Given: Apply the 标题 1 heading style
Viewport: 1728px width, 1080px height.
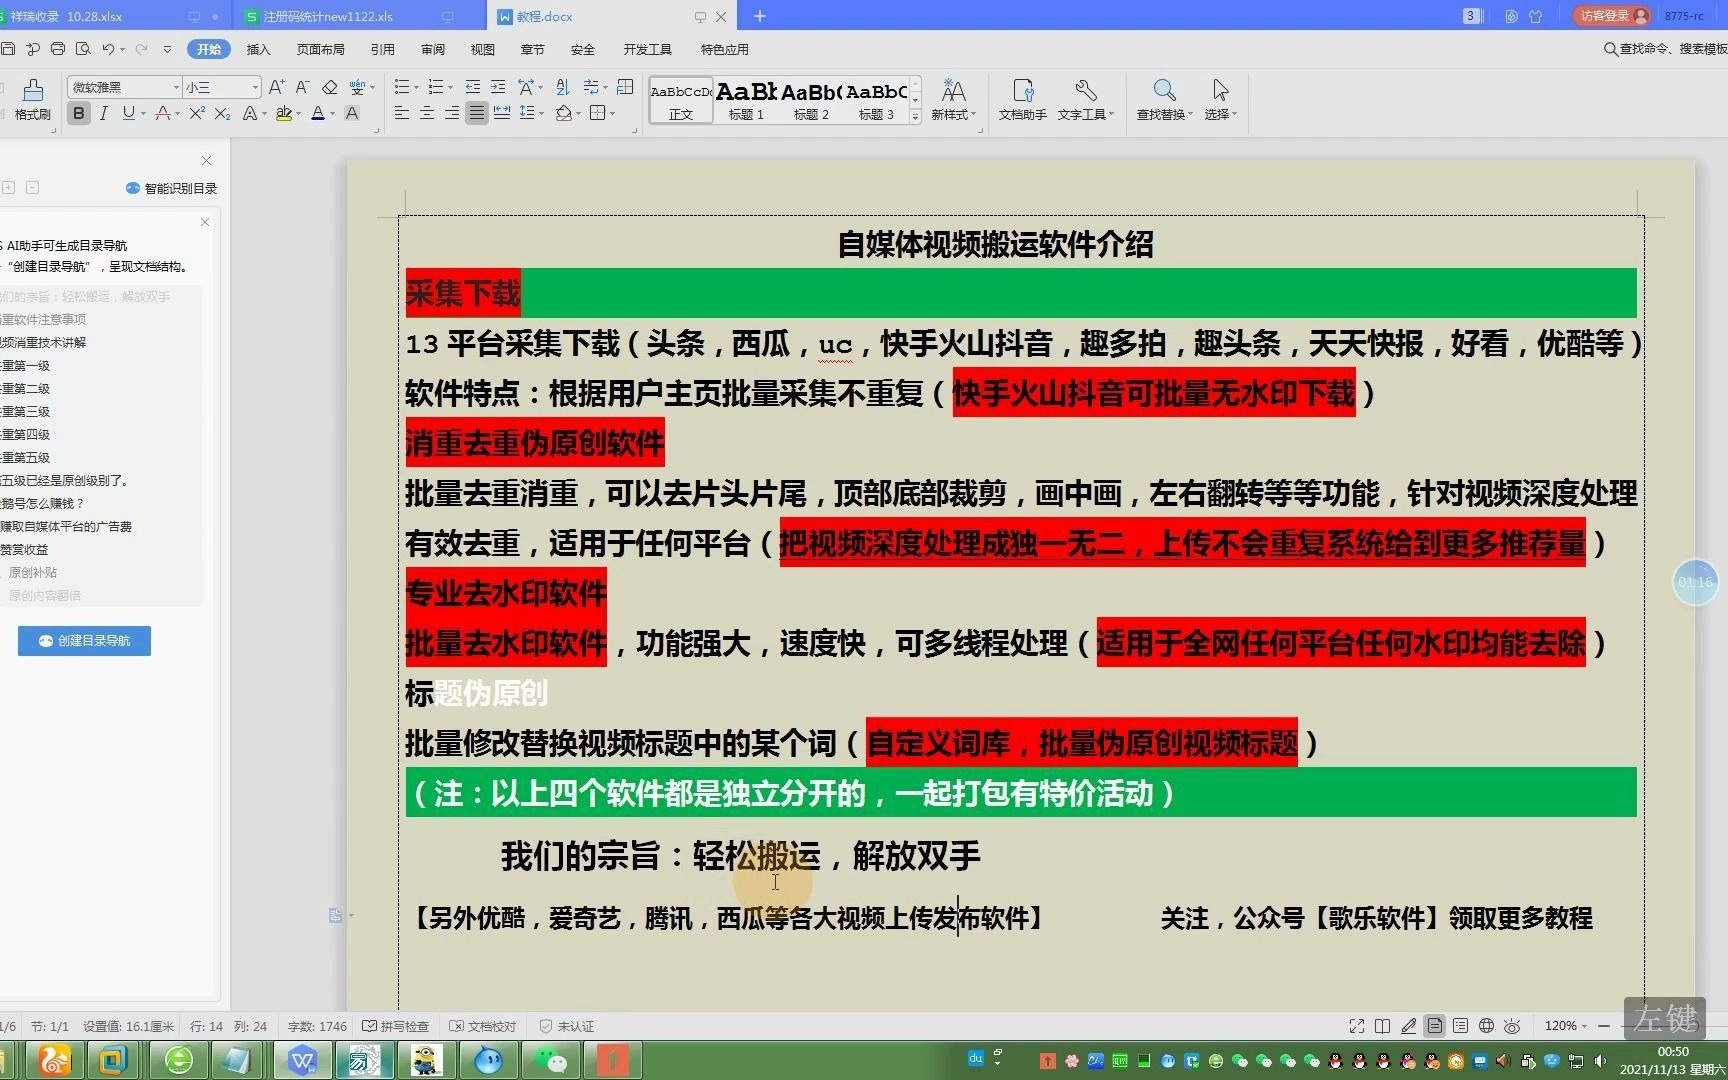Looking at the screenshot, I should tap(746, 100).
